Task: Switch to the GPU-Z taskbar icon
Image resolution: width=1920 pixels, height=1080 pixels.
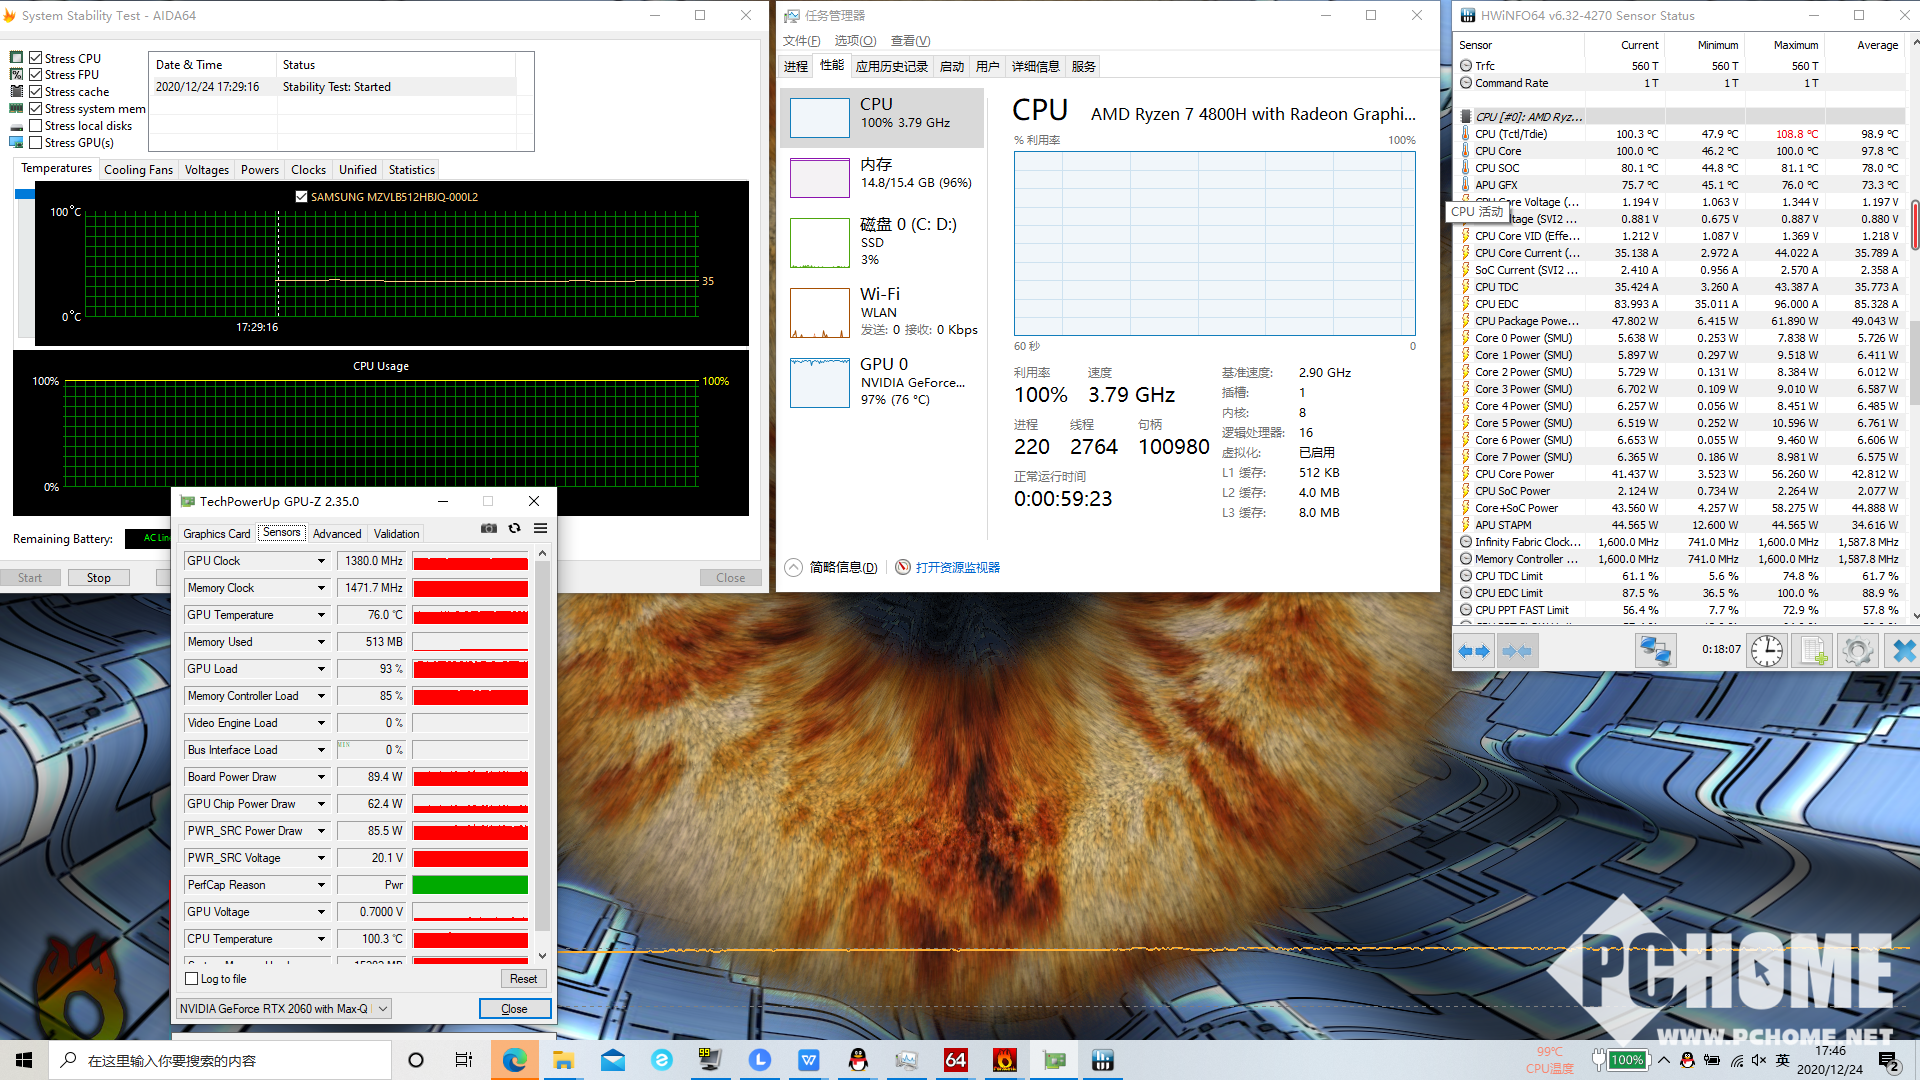Action: click(x=1054, y=1060)
